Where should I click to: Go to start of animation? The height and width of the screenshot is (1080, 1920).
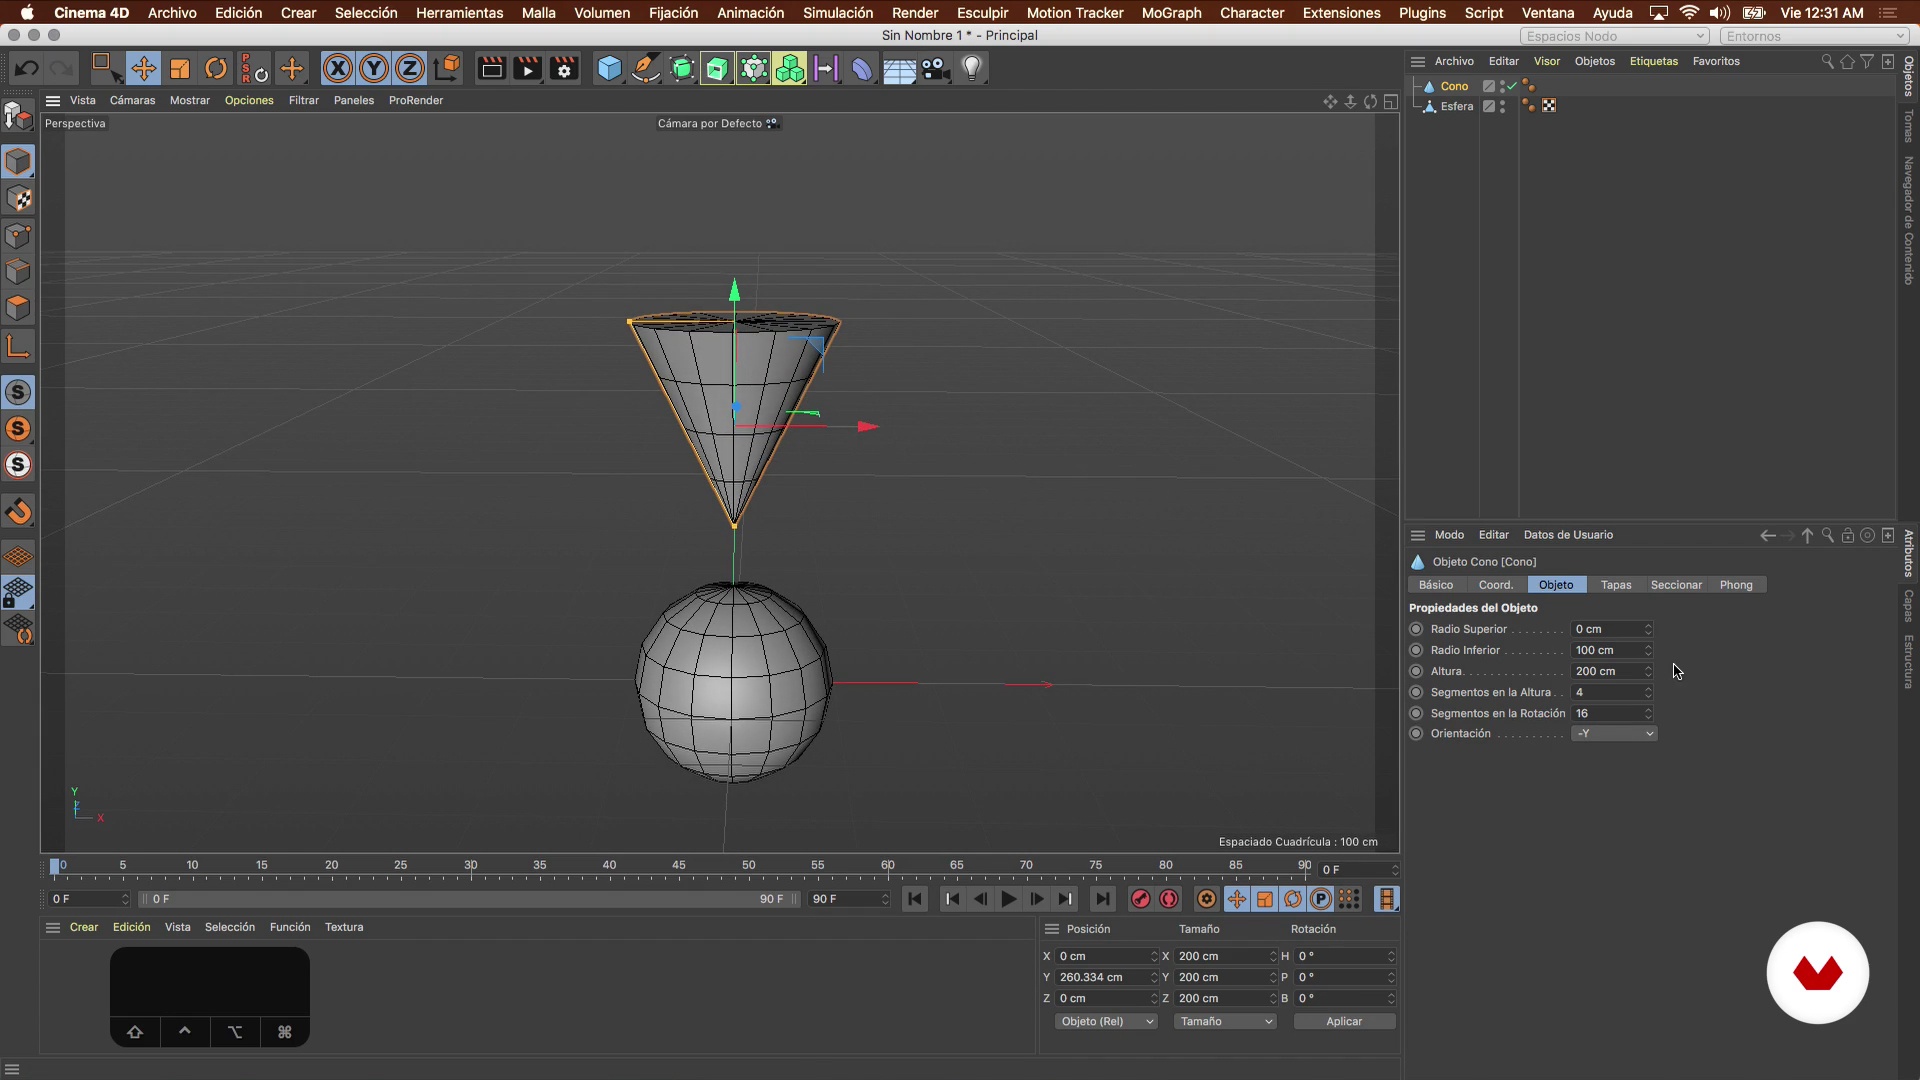pyautogui.click(x=915, y=899)
